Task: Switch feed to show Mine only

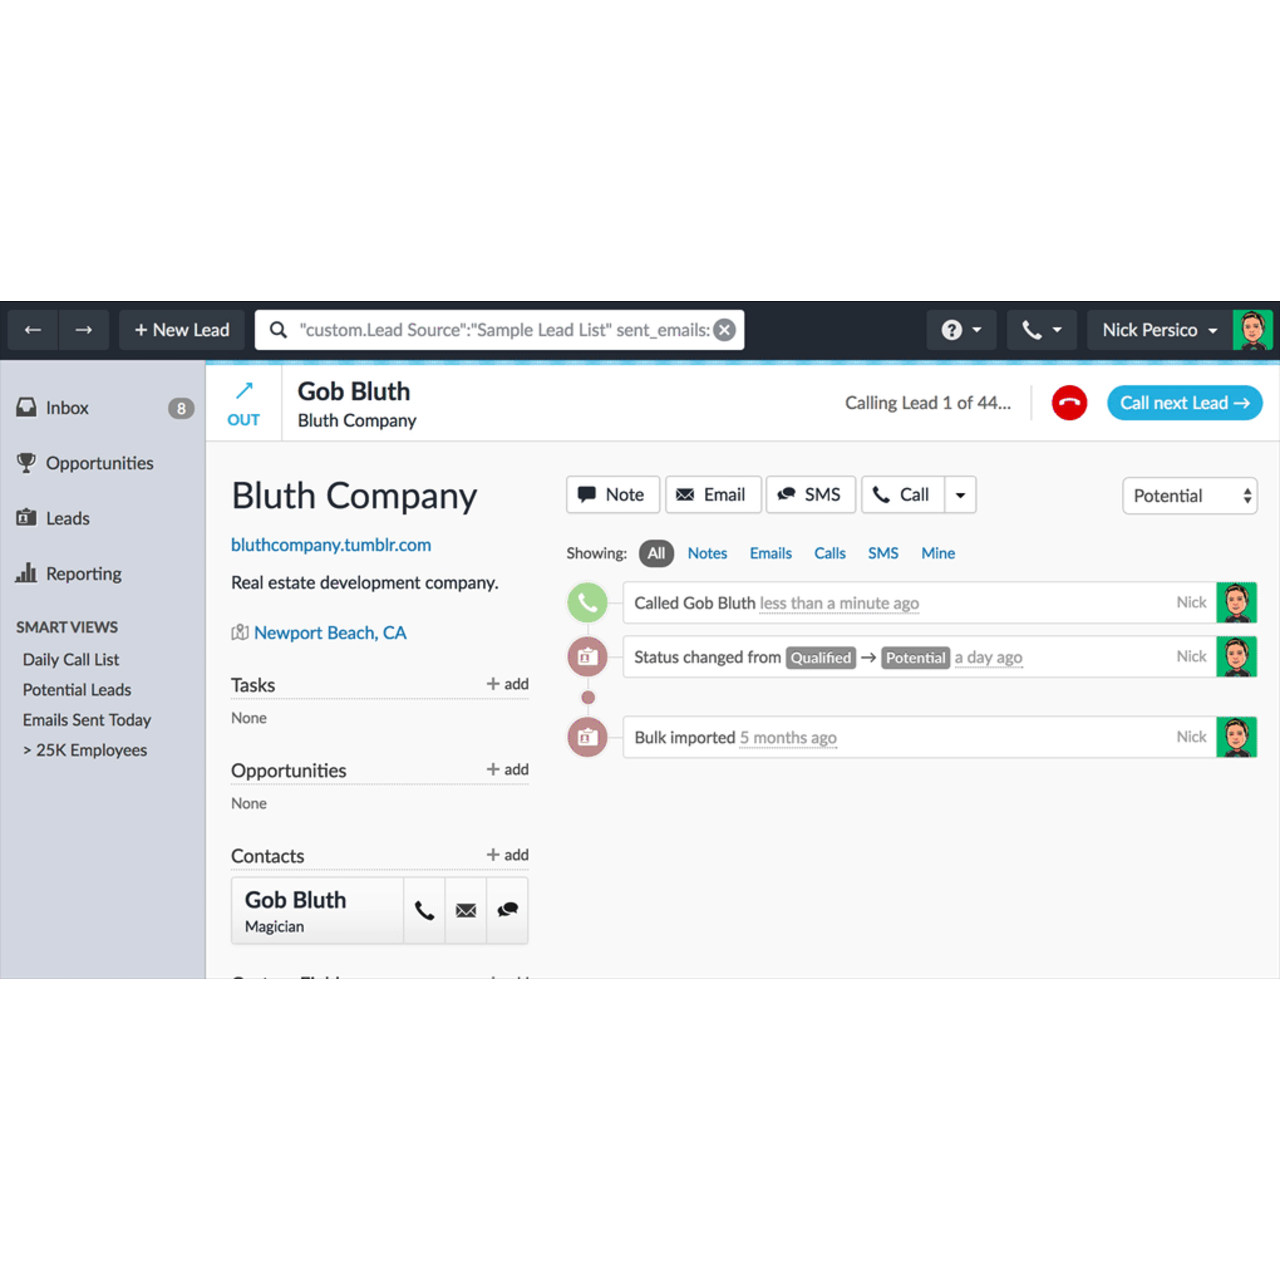Action: (938, 553)
